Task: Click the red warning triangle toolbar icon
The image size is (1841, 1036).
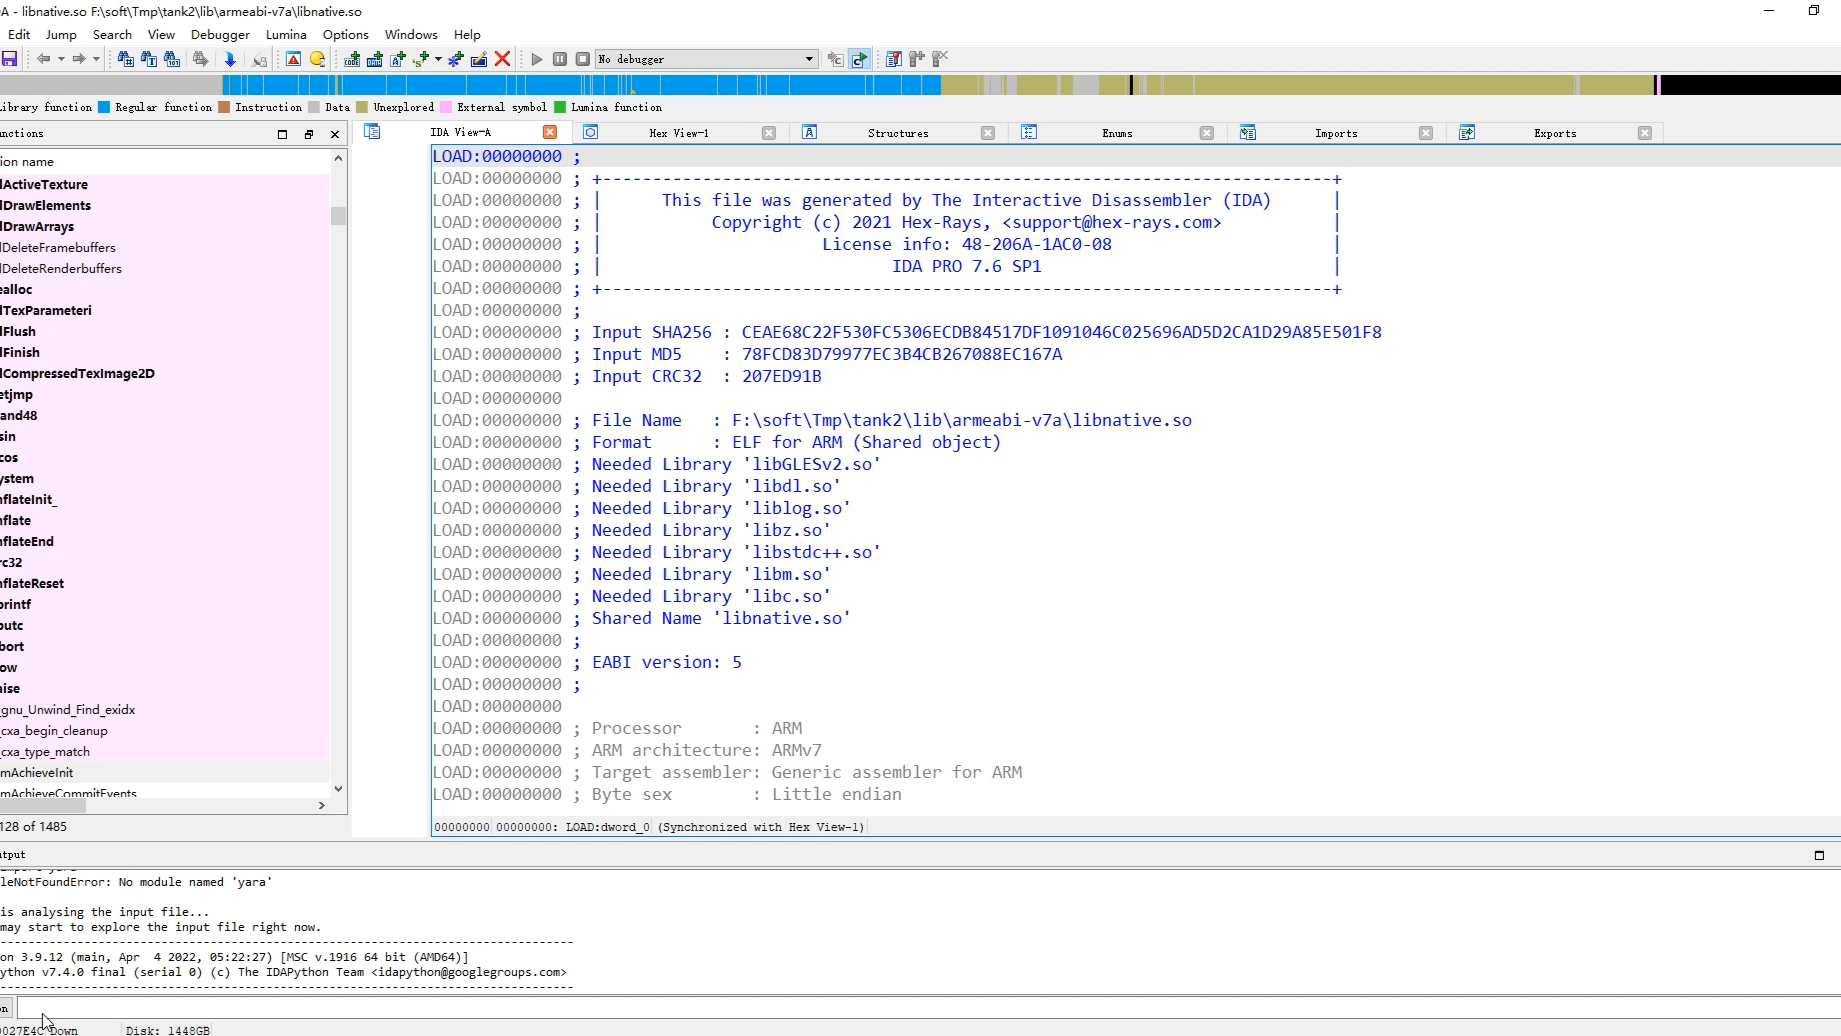Action: pyautogui.click(x=293, y=60)
